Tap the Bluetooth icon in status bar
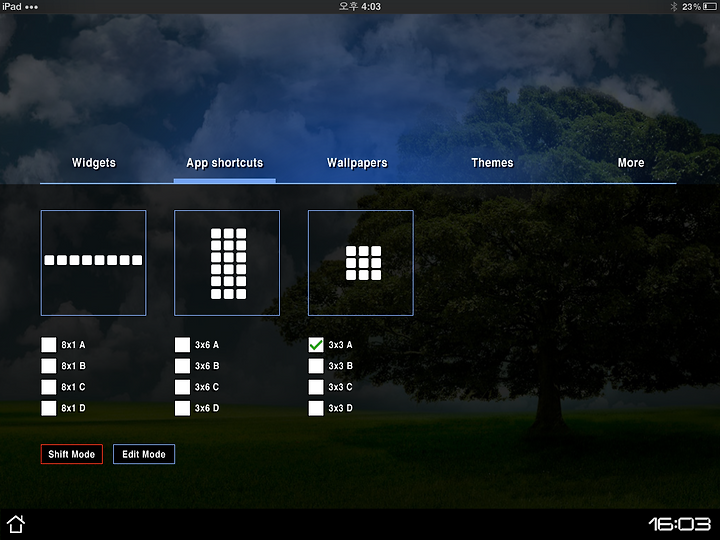Image resolution: width=720 pixels, height=540 pixels. pos(674,6)
